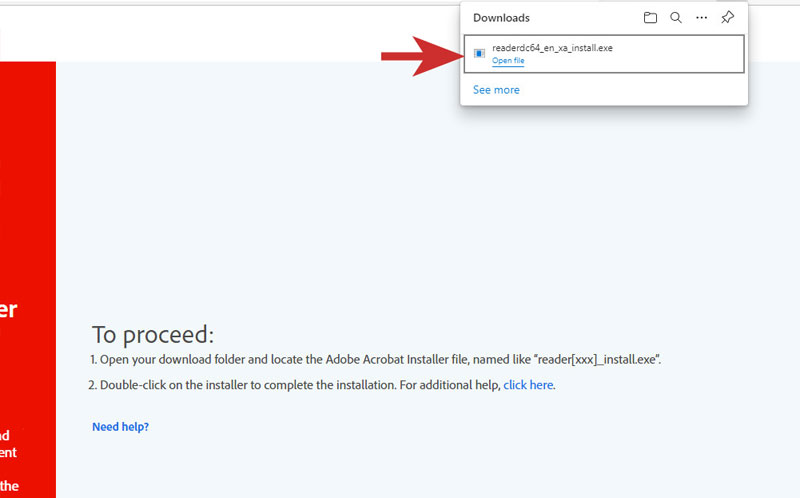This screenshot has height=498, width=800.
Task: Click the Downloads panel title
Action: point(501,18)
